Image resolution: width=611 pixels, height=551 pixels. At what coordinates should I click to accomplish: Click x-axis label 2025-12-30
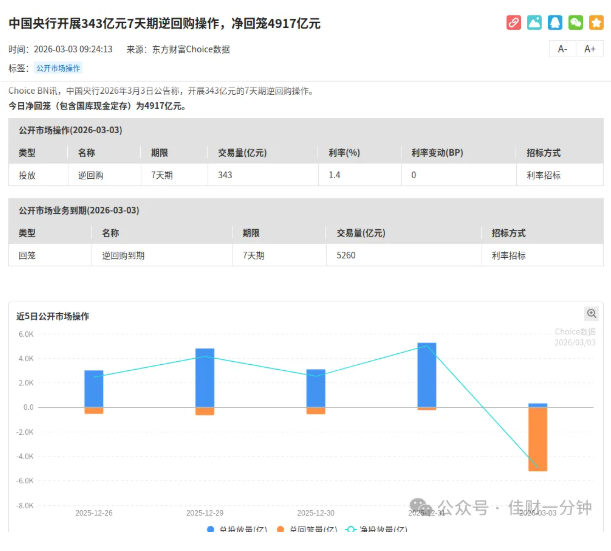pos(316,513)
